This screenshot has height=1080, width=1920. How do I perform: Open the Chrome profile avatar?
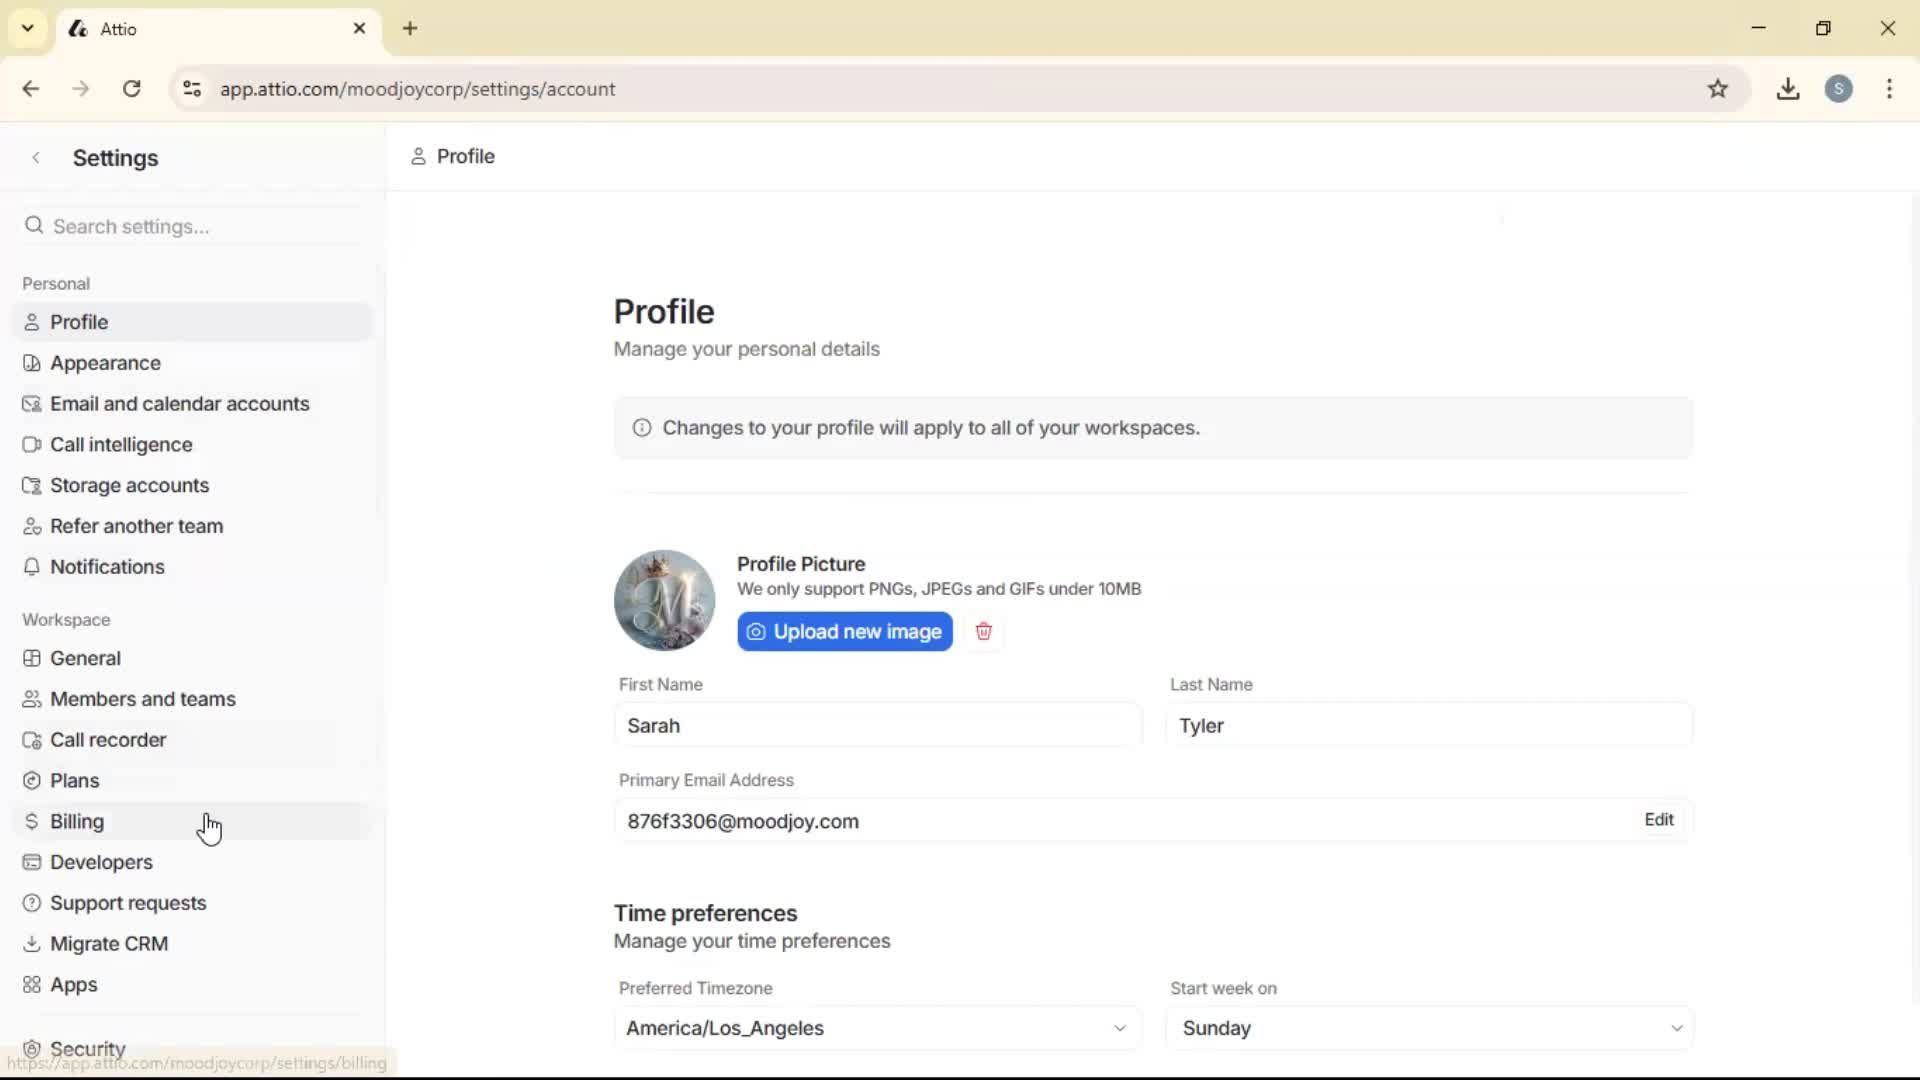point(1839,89)
